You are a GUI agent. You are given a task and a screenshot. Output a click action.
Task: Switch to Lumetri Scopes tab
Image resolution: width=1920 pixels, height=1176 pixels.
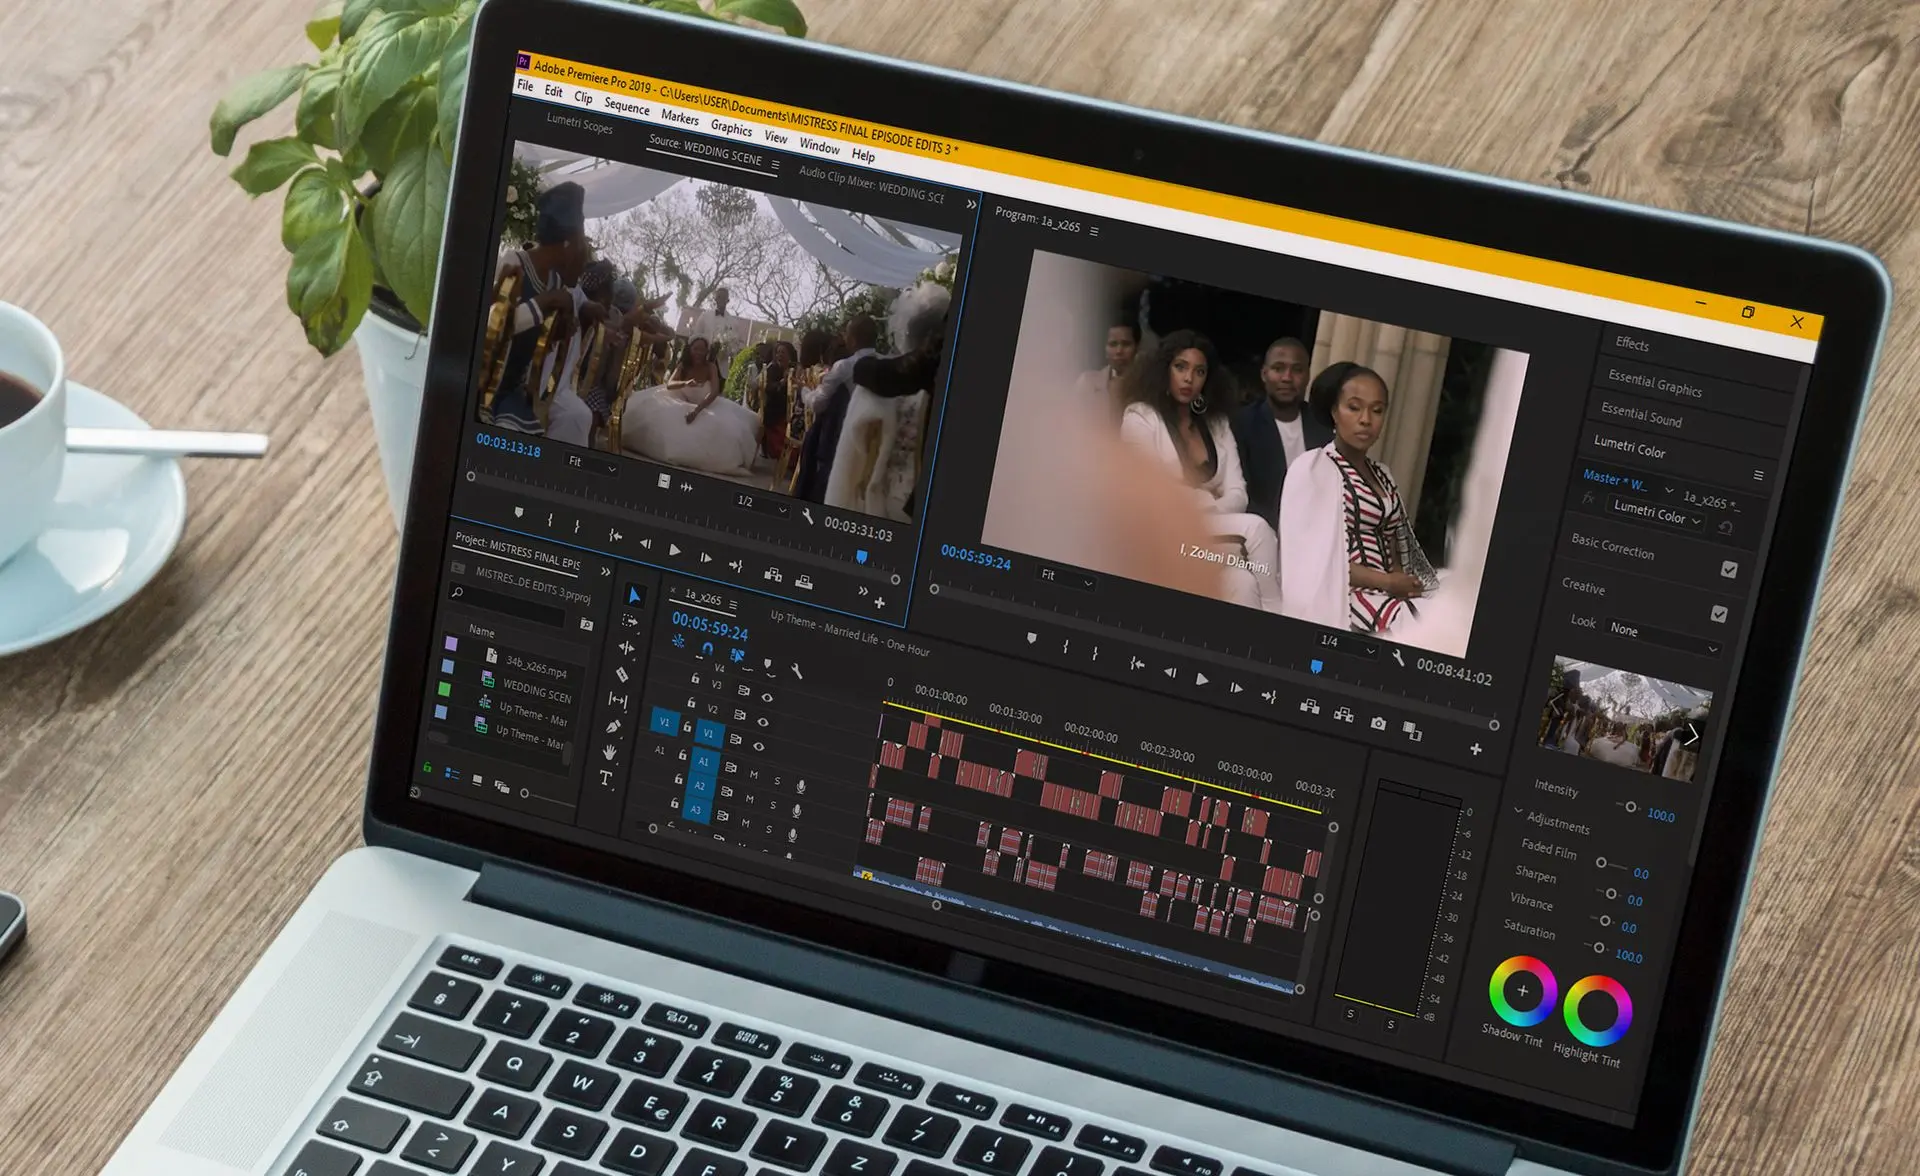coord(579,123)
